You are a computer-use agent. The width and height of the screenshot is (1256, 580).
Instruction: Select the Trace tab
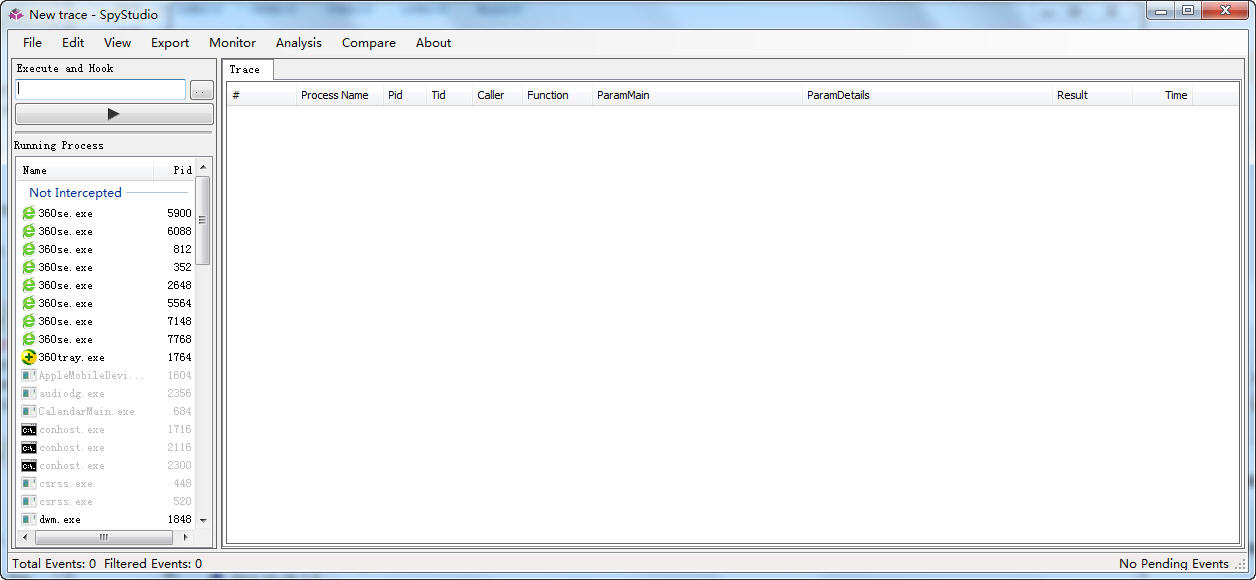click(245, 70)
